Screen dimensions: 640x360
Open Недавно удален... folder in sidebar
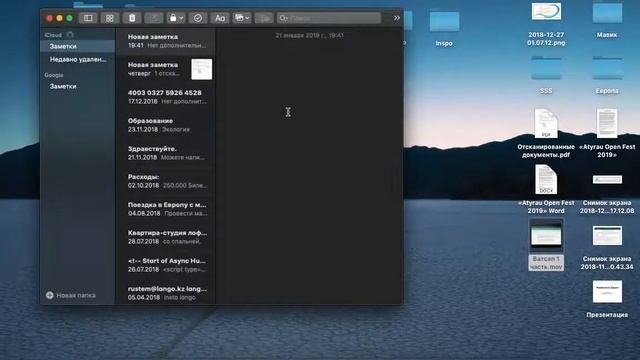(x=78, y=59)
